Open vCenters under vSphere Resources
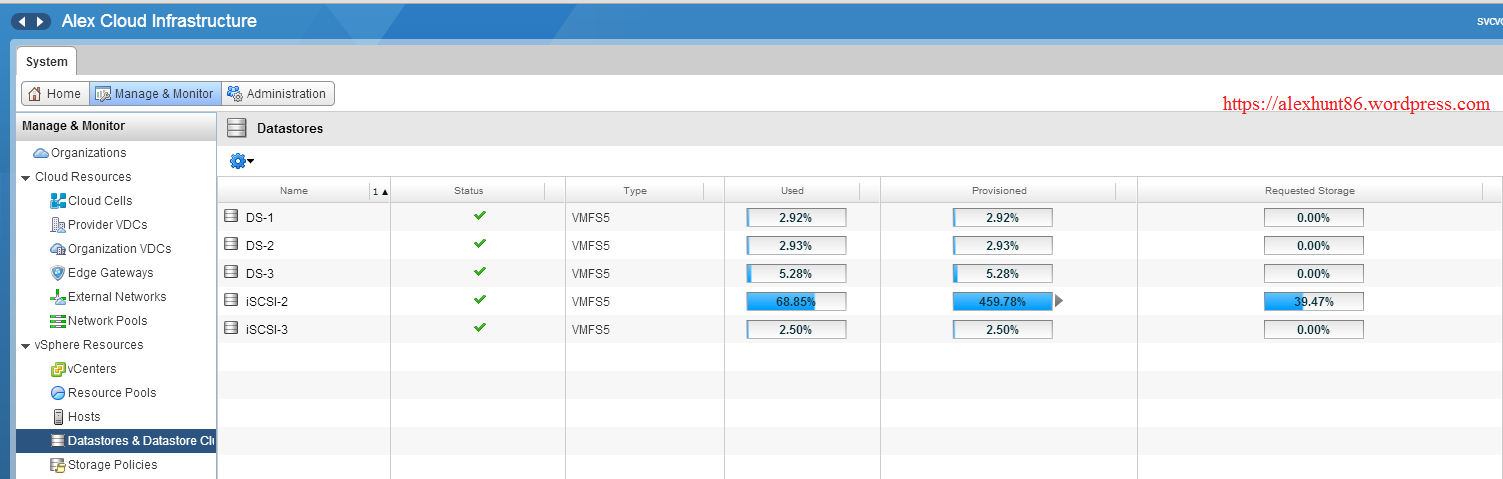 pos(91,369)
